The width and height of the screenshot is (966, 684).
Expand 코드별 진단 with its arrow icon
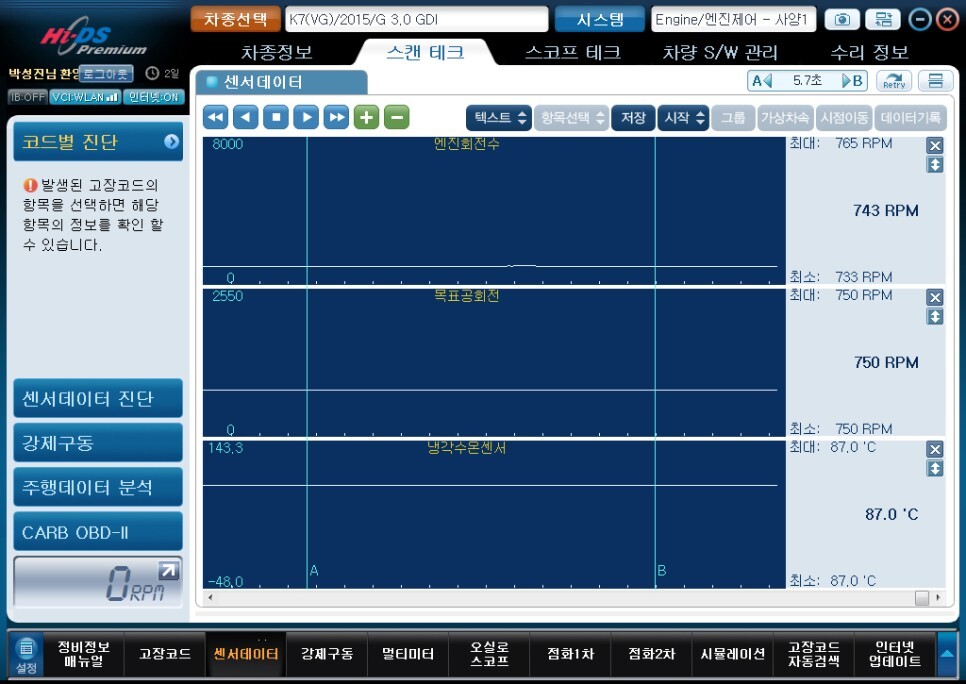172,142
